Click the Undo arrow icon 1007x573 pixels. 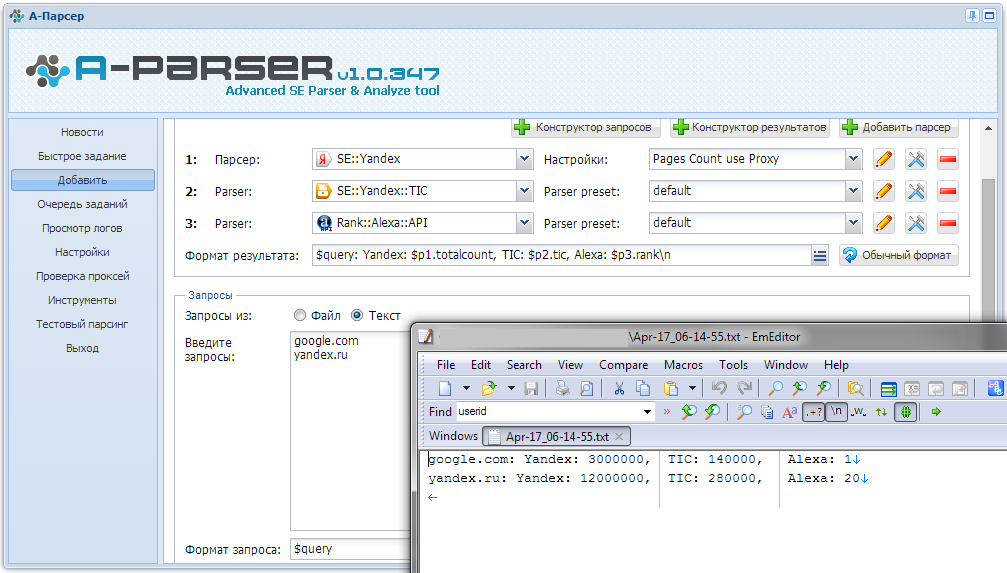coord(719,388)
